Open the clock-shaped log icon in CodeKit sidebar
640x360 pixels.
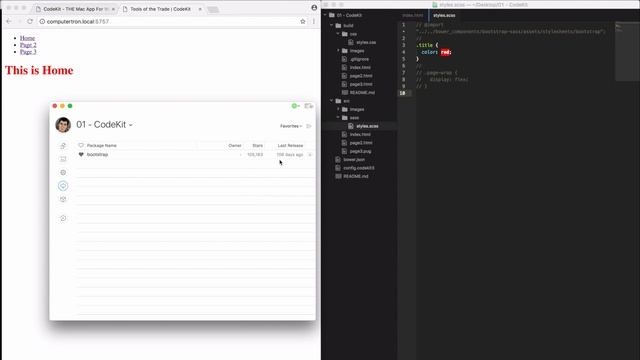pos(63,218)
